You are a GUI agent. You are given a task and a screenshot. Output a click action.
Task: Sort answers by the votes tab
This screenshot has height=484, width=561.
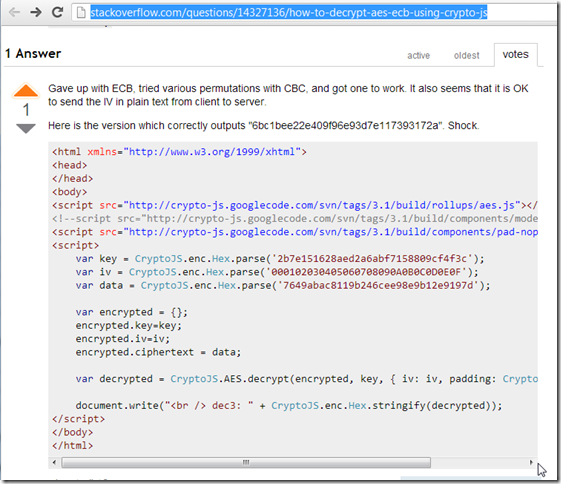click(516, 54)
